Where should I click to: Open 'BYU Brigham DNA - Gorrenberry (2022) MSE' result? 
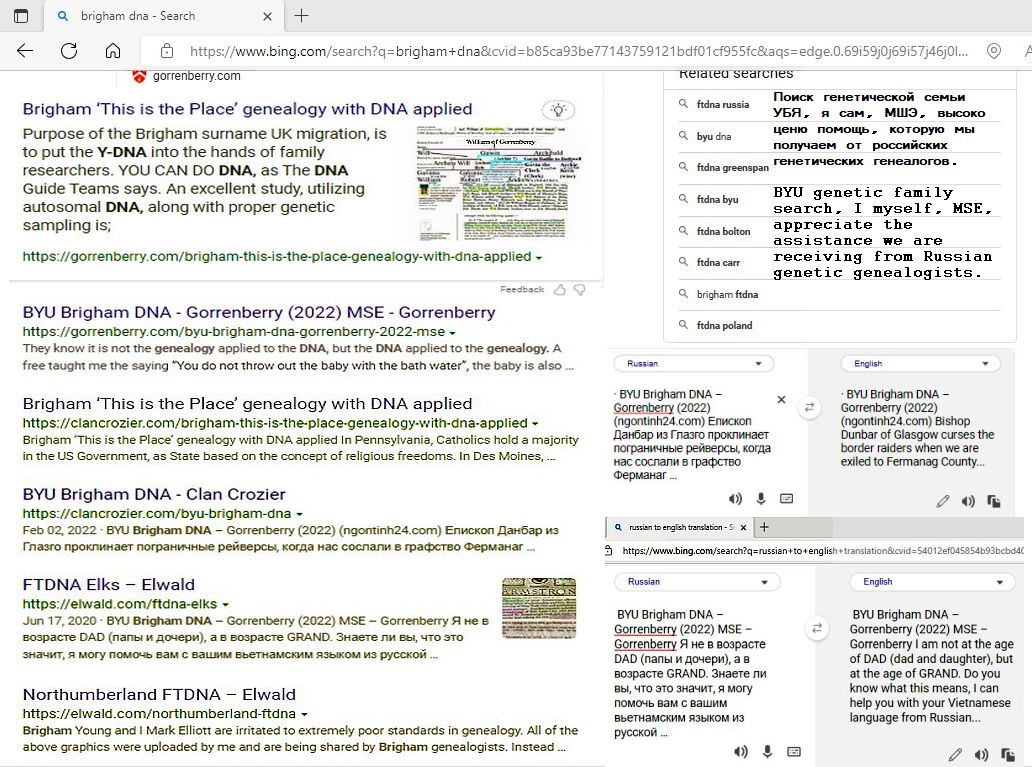click(259, 312)
